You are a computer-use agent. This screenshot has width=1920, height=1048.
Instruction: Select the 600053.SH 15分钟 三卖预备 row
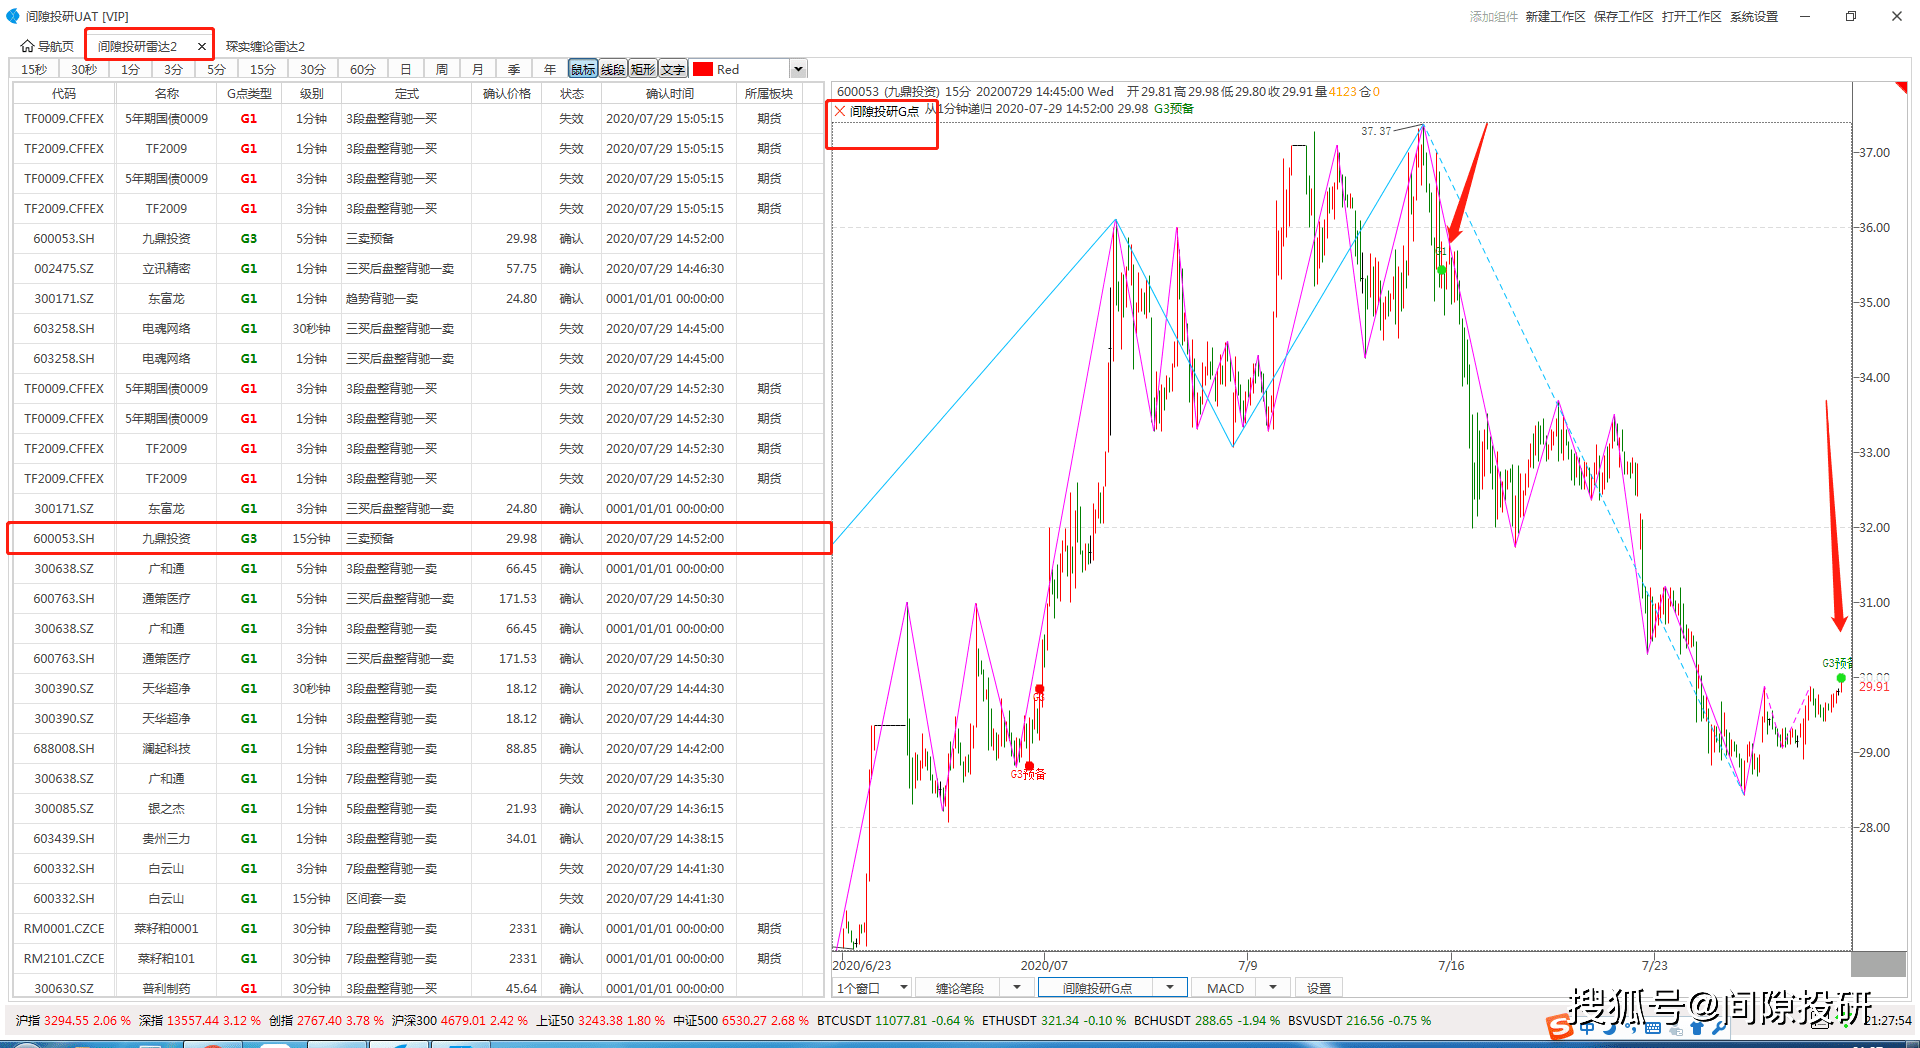click(x=419, y=538)
